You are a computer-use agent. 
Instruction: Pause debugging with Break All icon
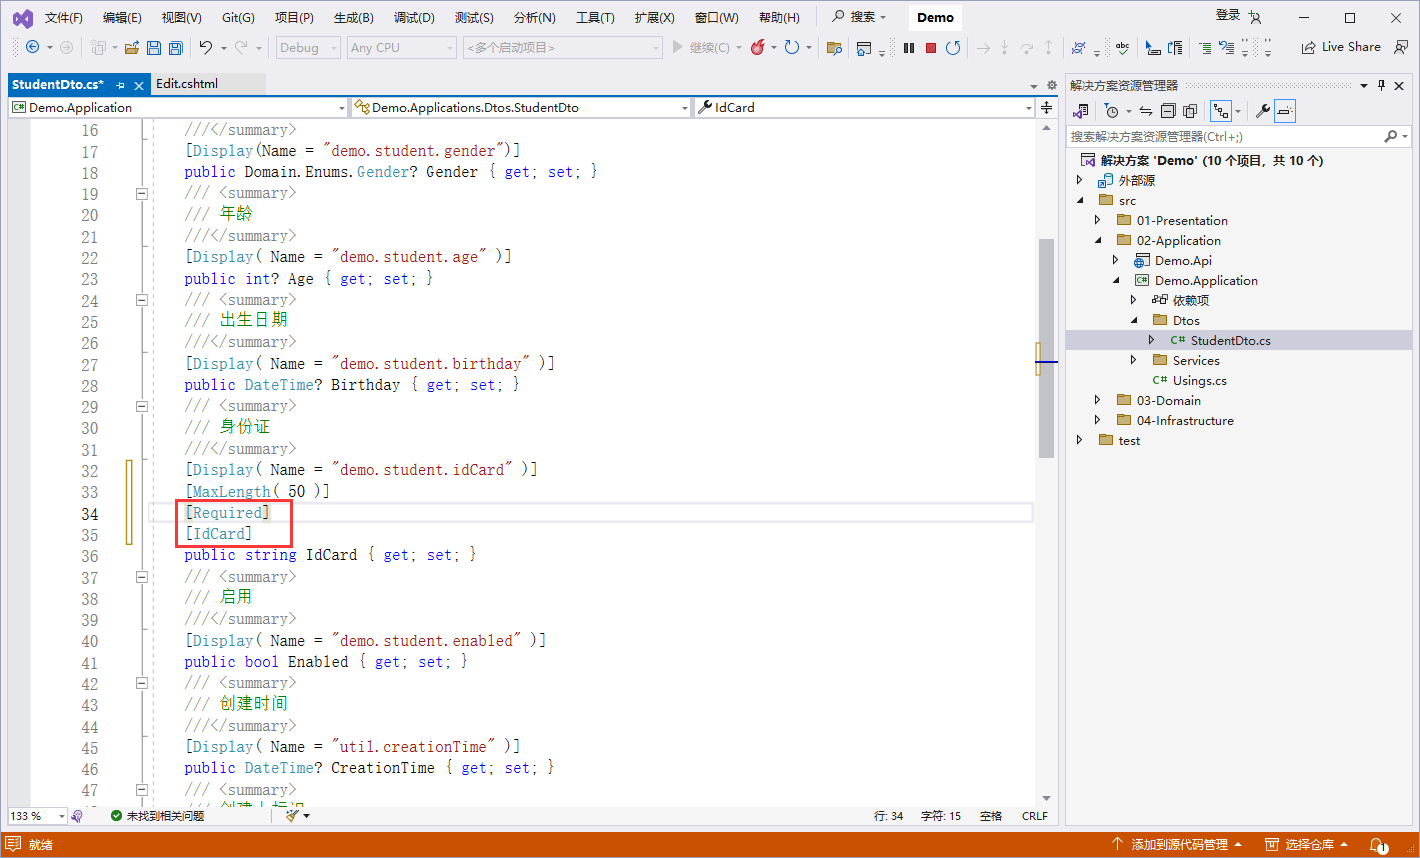coord(909,47)
